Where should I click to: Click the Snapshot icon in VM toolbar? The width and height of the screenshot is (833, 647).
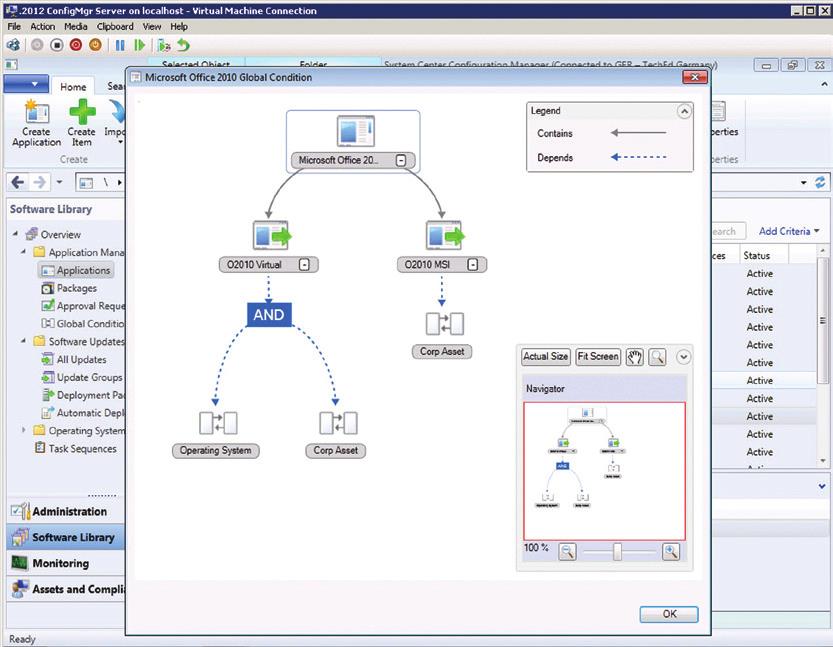[164, 46]
